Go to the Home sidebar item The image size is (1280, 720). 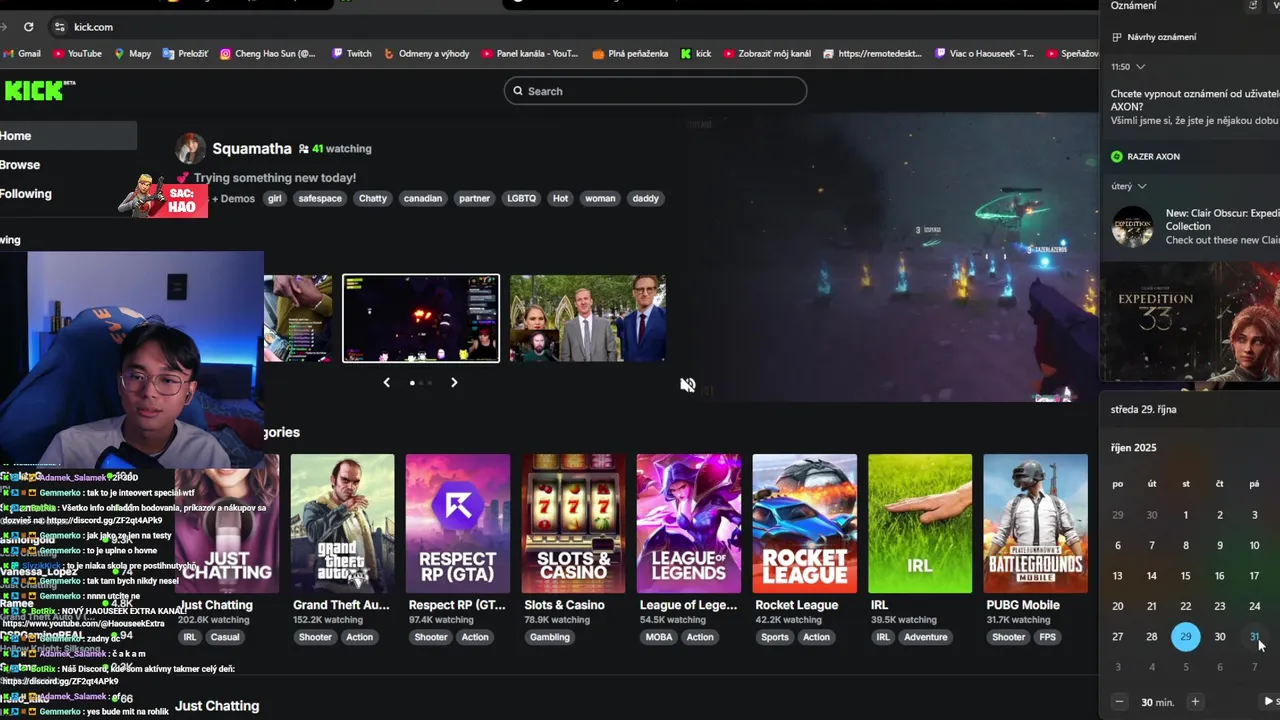[68, 136]
